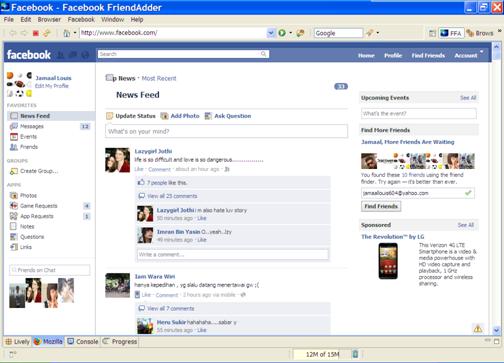Click Lazygirl Jothi's post profile picture

(118, 160)
